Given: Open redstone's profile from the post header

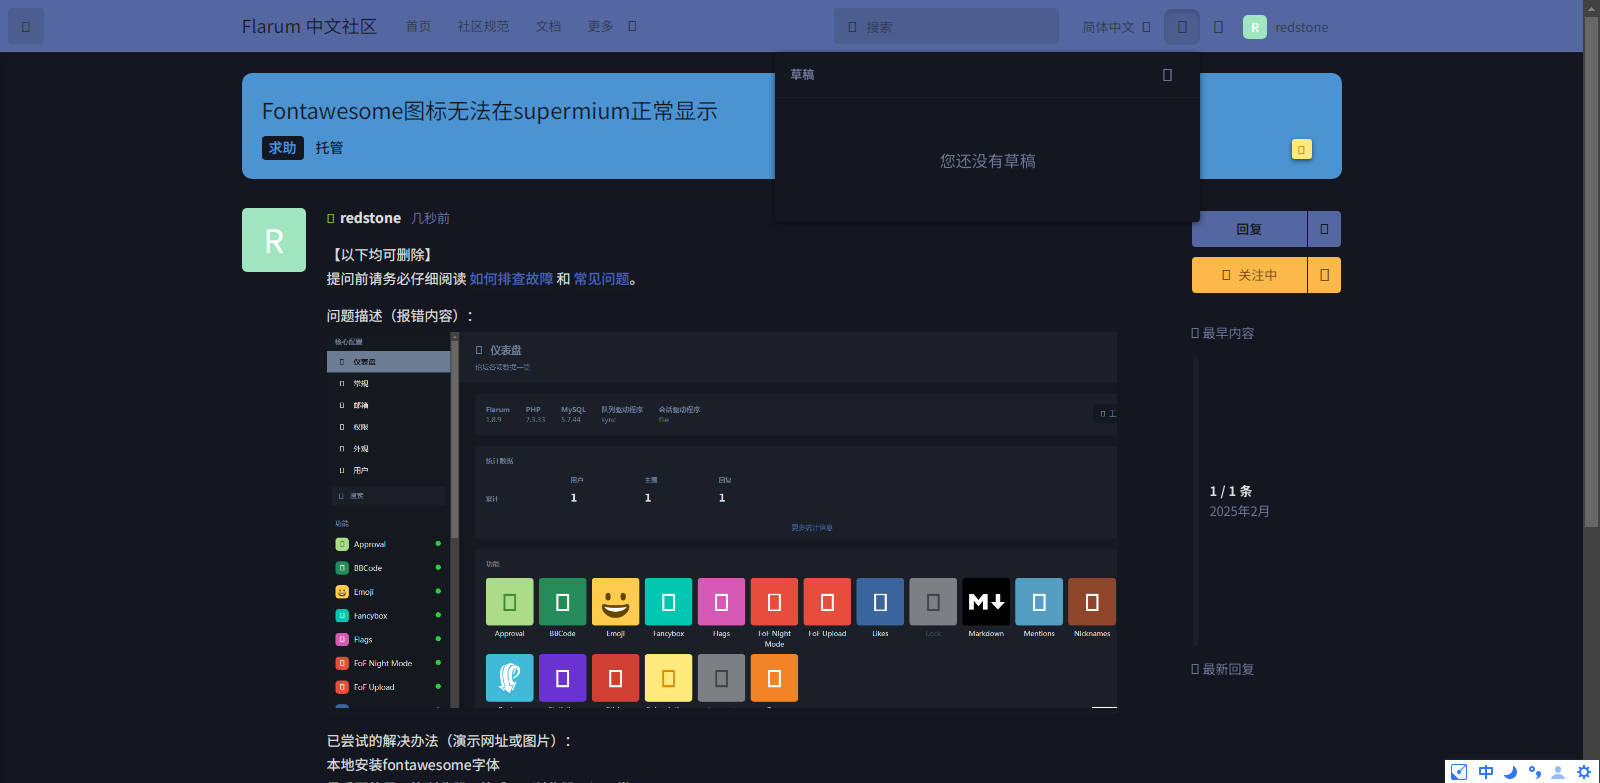Looking at the screenshot, I should pyautogui.click(x=370, y=218).
